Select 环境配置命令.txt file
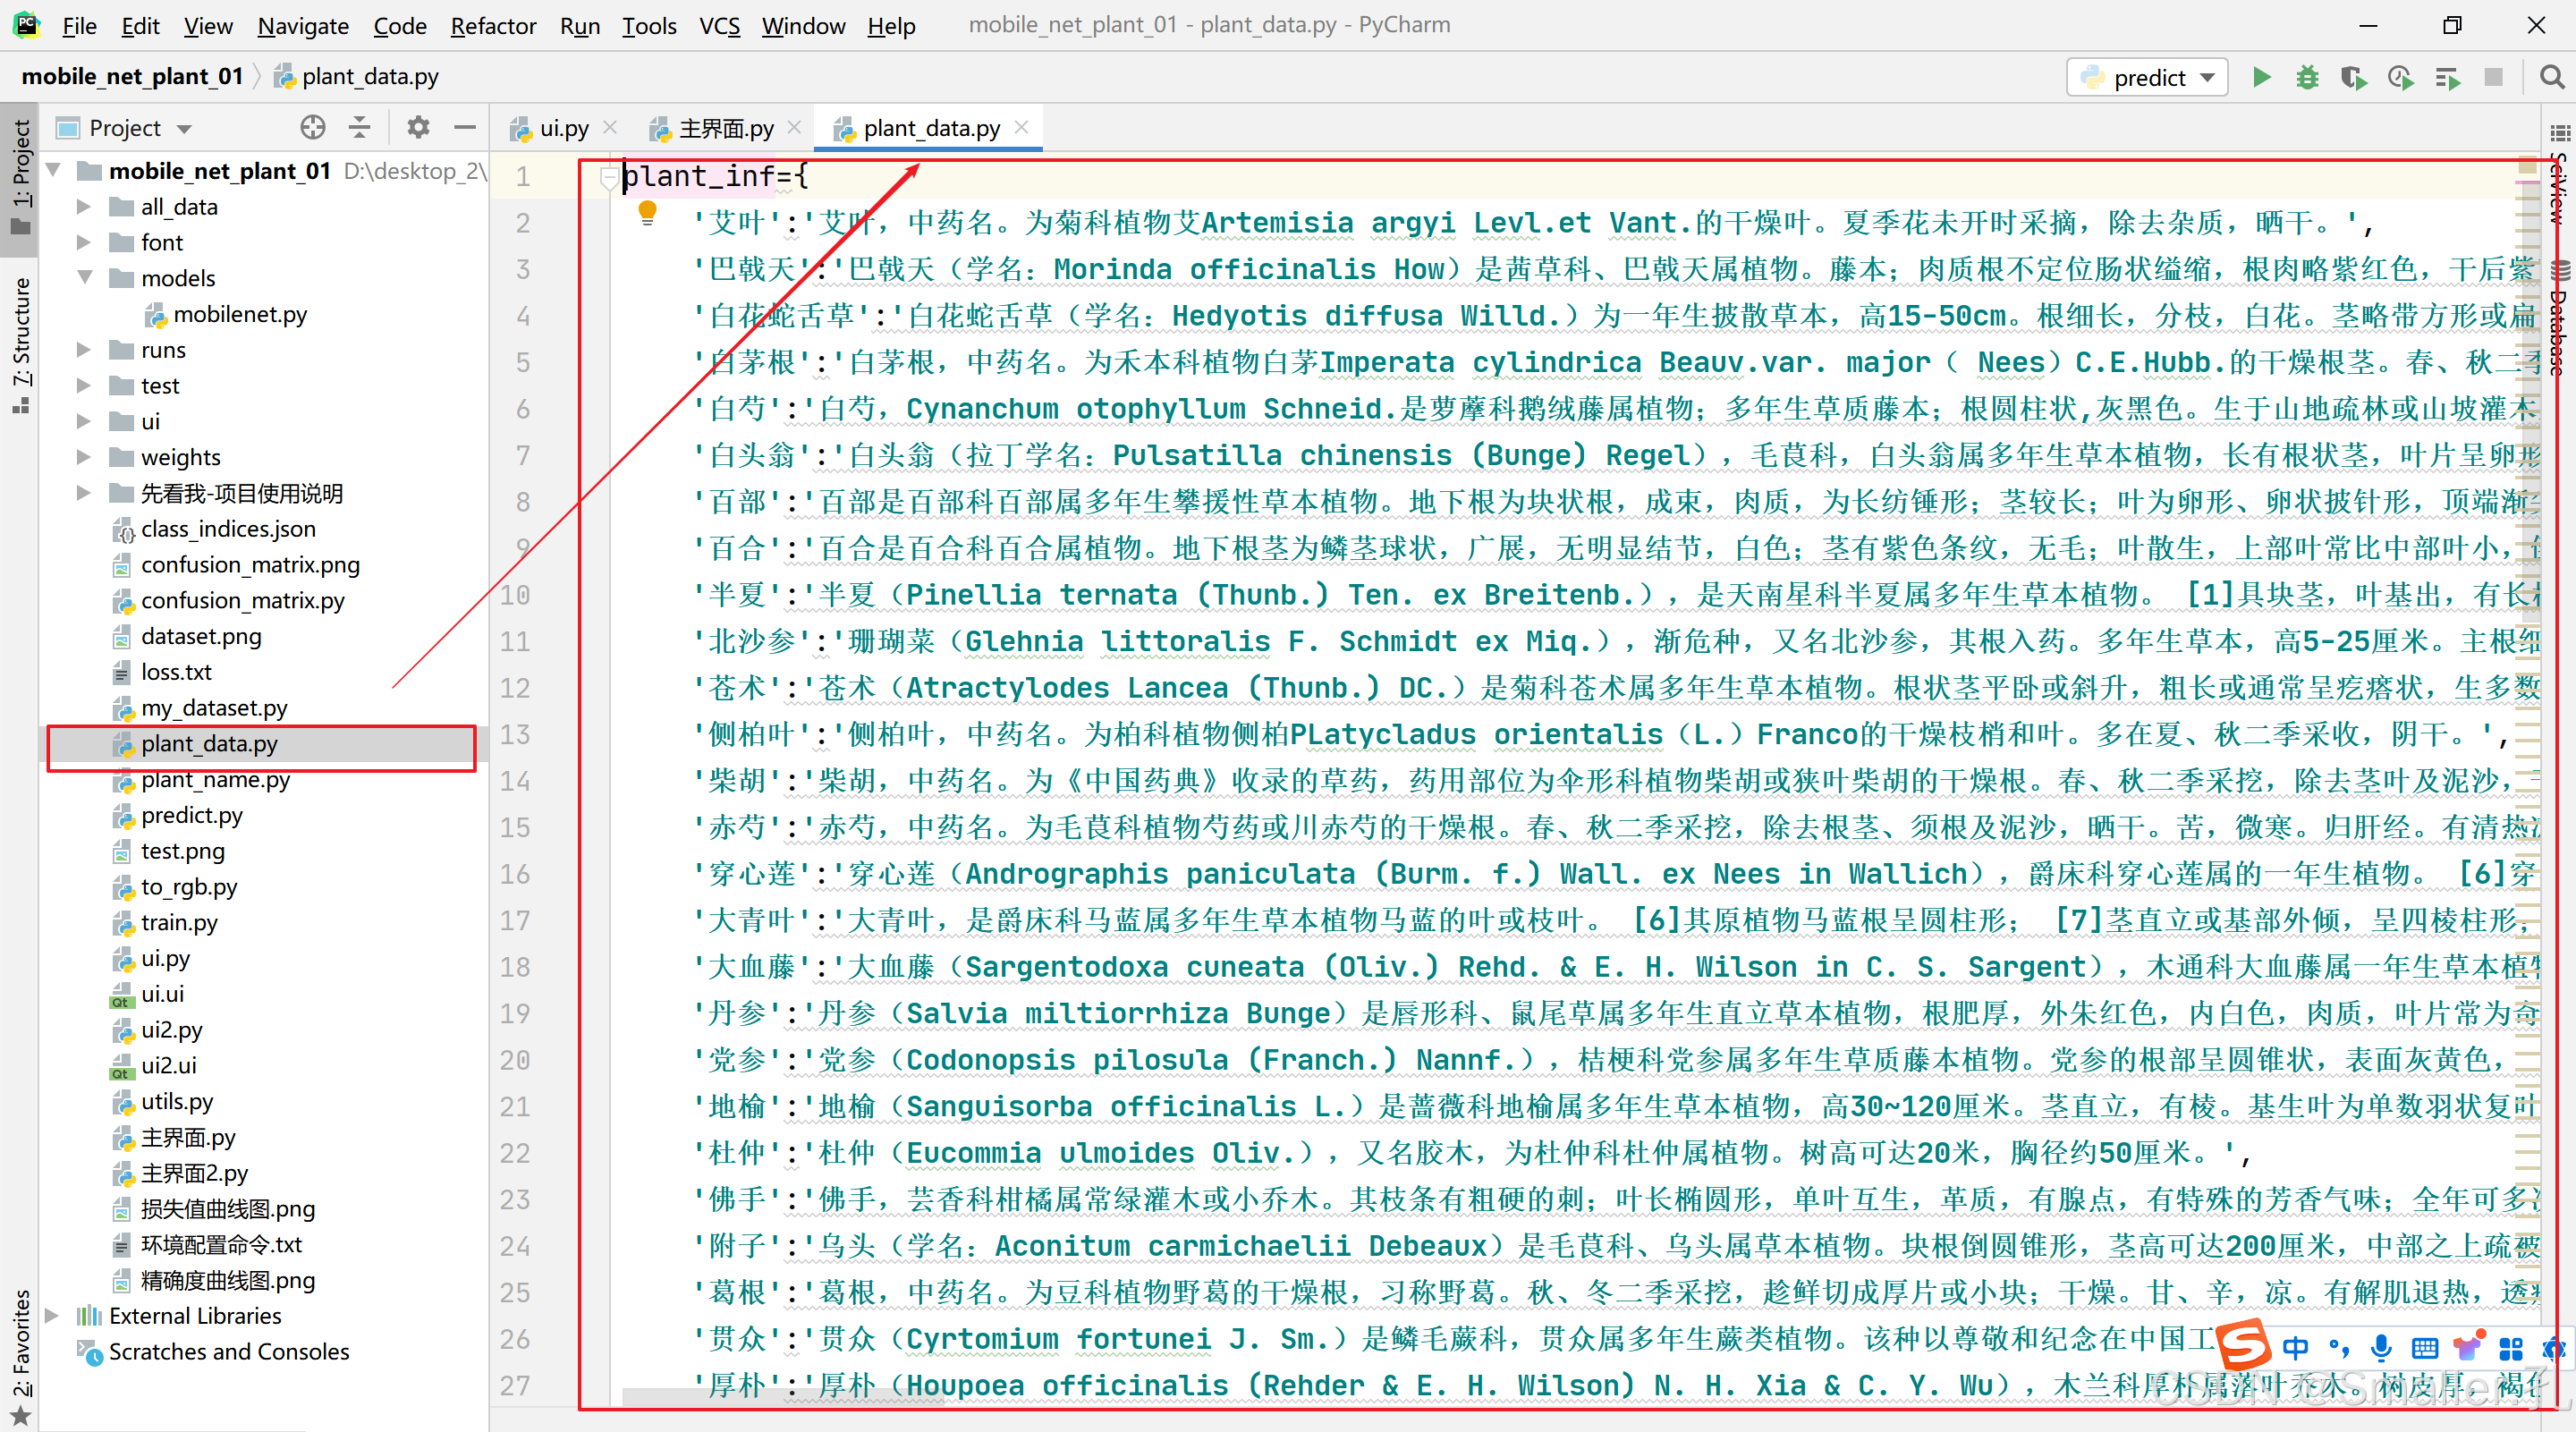 221,1244
